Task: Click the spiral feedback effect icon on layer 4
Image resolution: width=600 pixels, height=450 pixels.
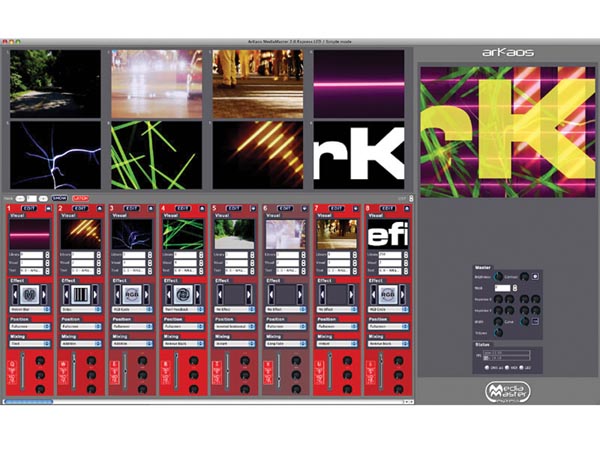Action: click(183, 294)
